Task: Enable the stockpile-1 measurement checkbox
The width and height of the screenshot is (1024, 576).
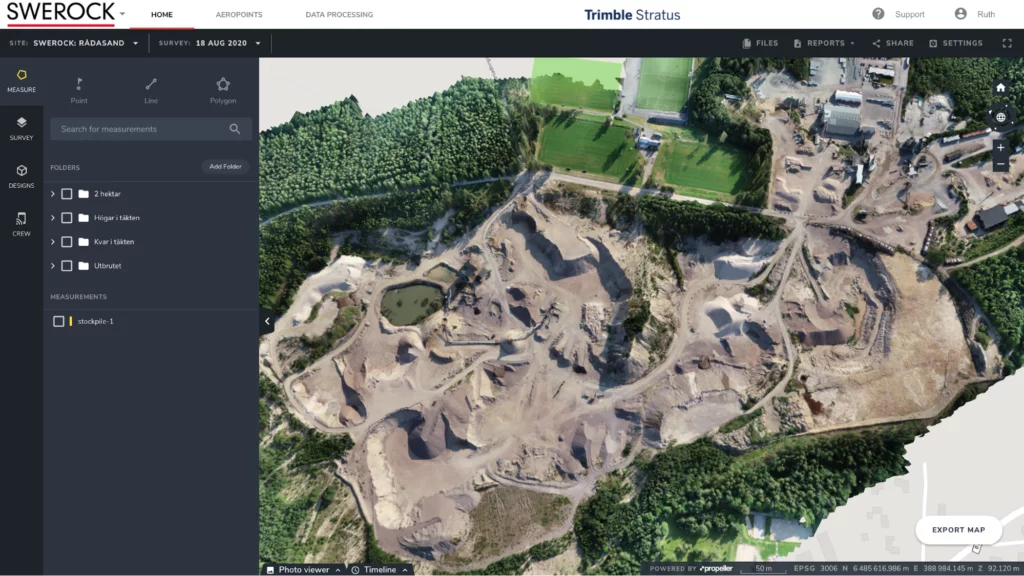Action: tap(59, 321)
